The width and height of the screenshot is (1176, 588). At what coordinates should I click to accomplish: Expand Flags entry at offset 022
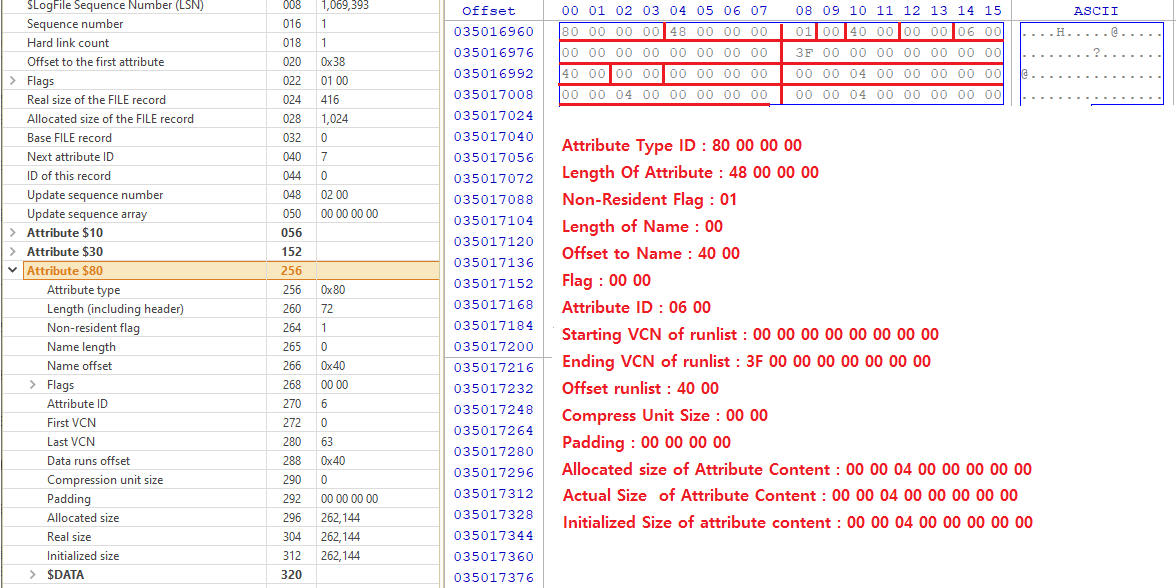pos(12,81)
